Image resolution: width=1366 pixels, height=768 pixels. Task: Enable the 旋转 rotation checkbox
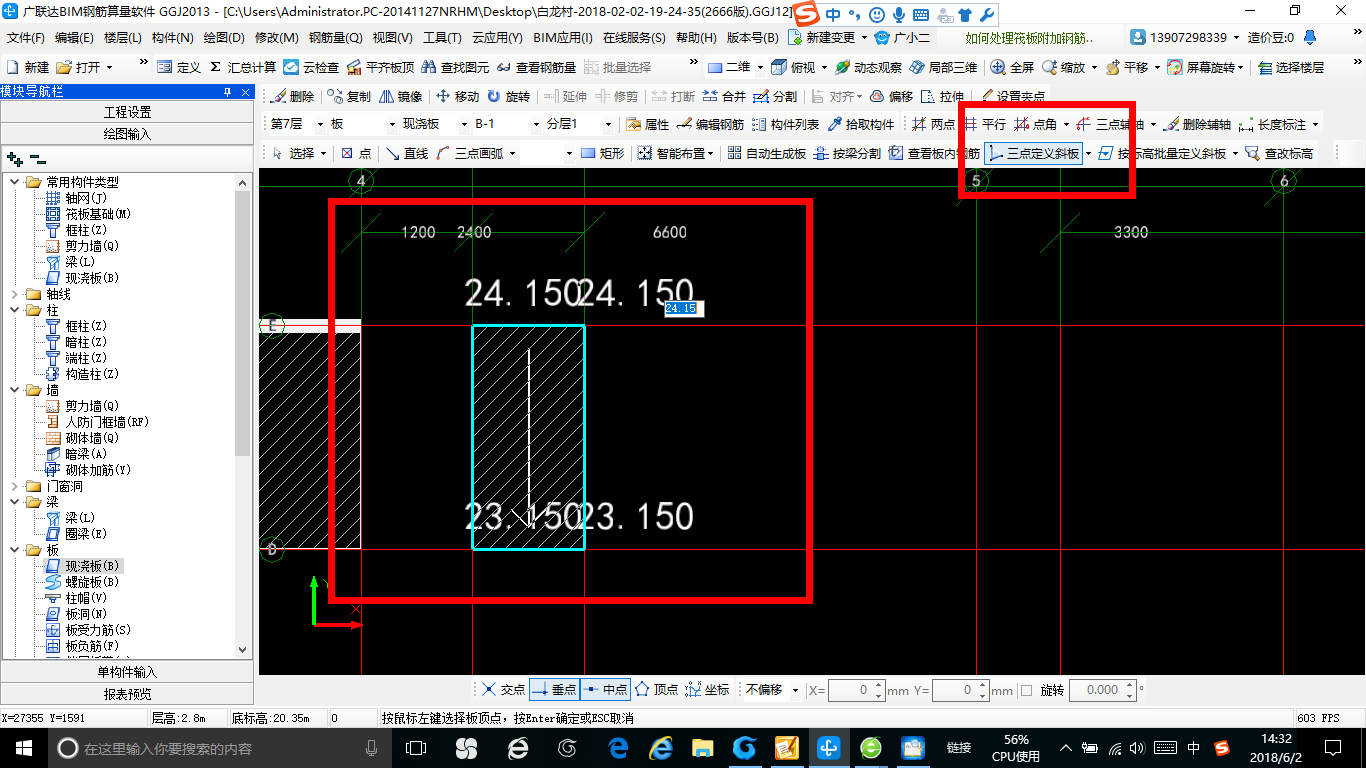tap(1026, 690)
